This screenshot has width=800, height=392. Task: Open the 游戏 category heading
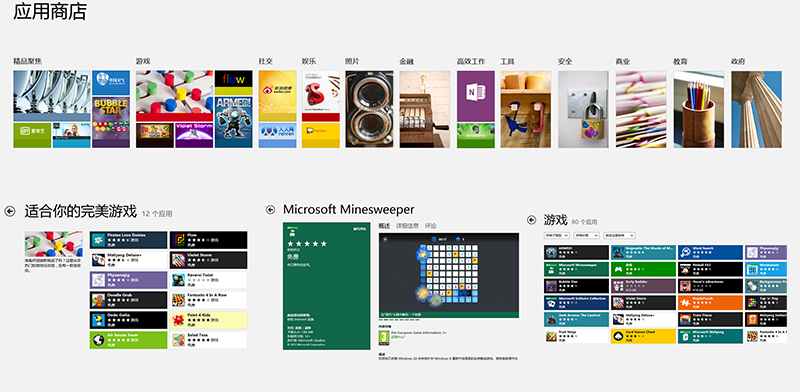143,61
